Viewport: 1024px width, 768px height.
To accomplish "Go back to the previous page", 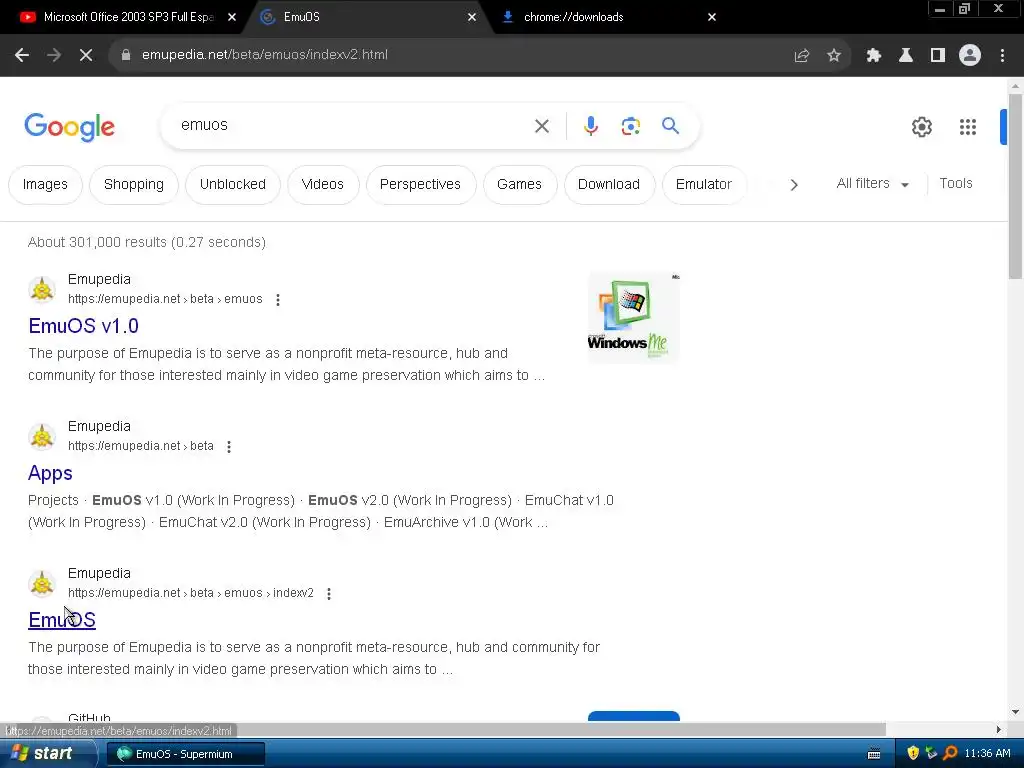I will point(22,55).
